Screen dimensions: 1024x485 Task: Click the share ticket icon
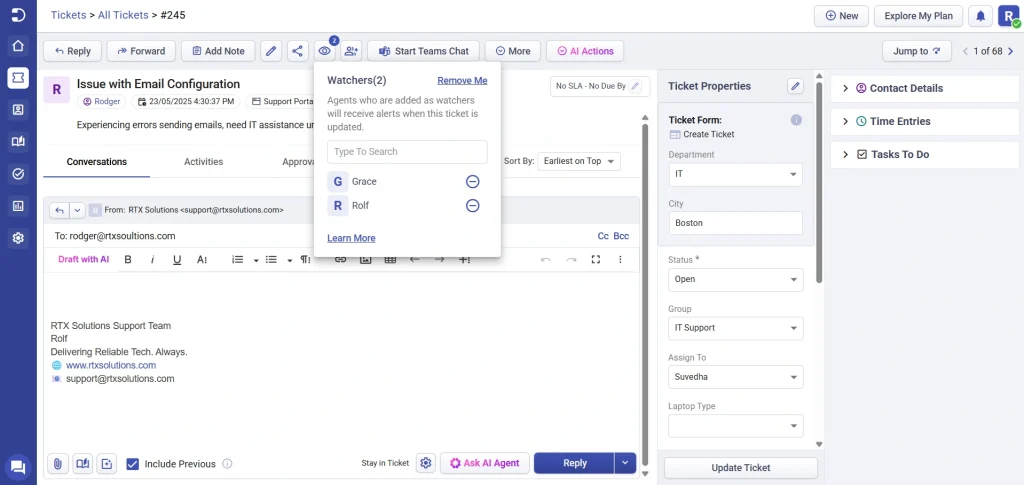tap(297, 51)
